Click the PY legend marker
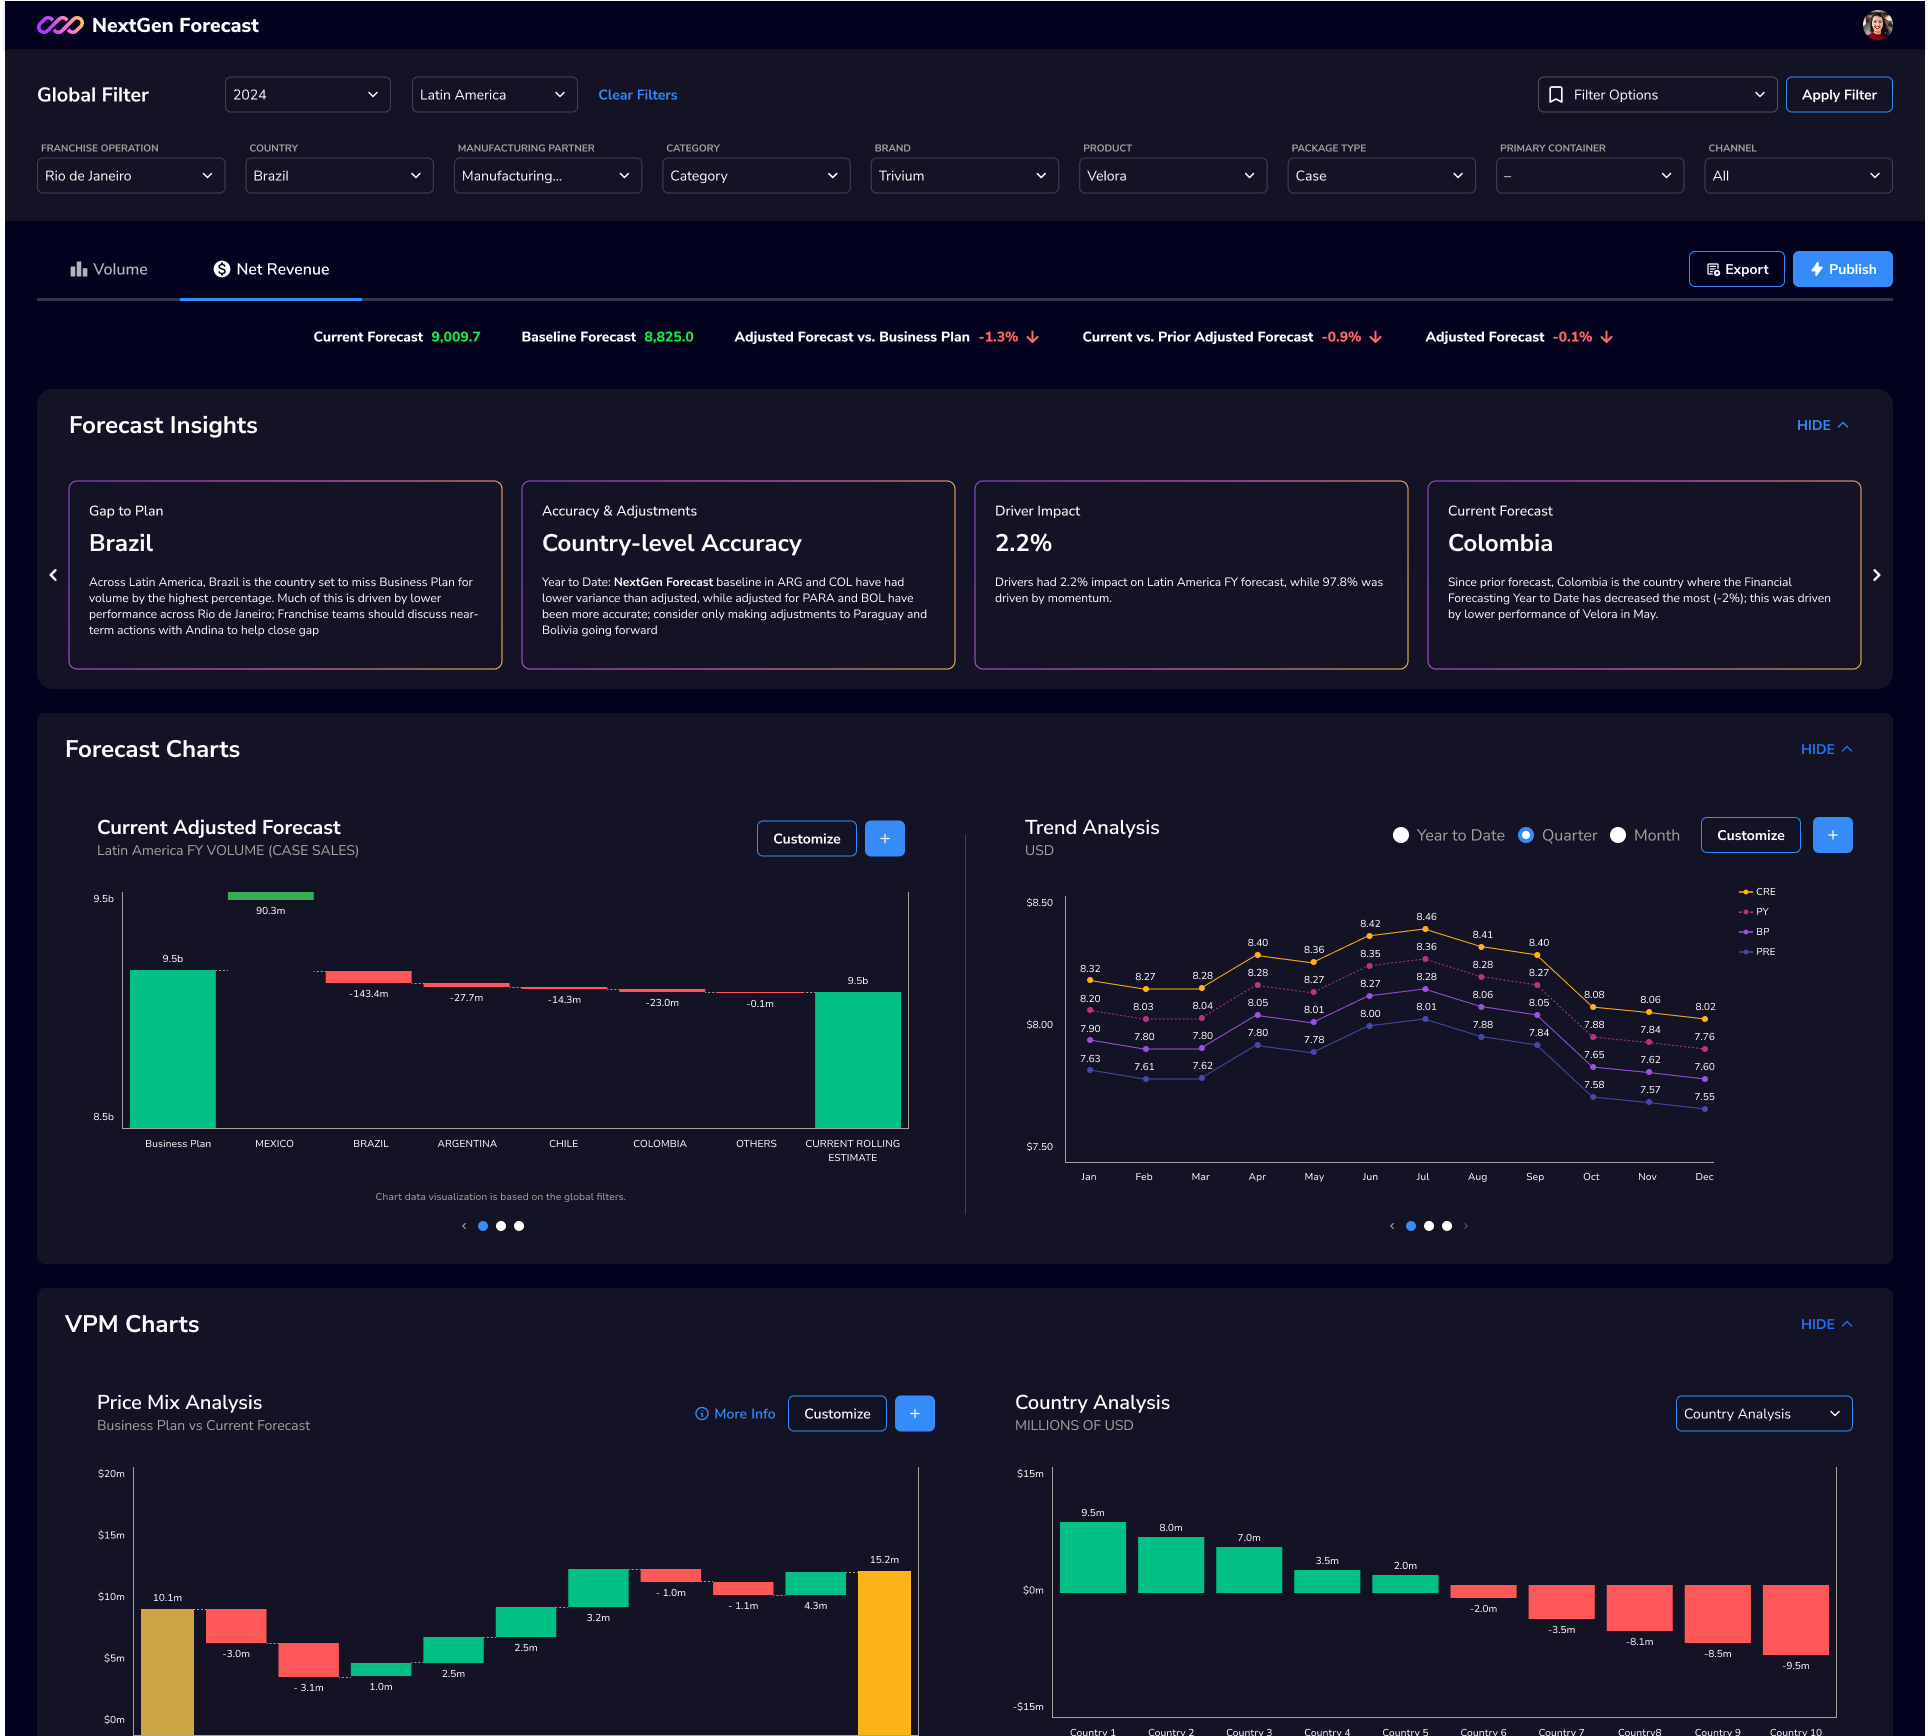This screenshot has width=1930, height=1736. tap(1746, 912)
